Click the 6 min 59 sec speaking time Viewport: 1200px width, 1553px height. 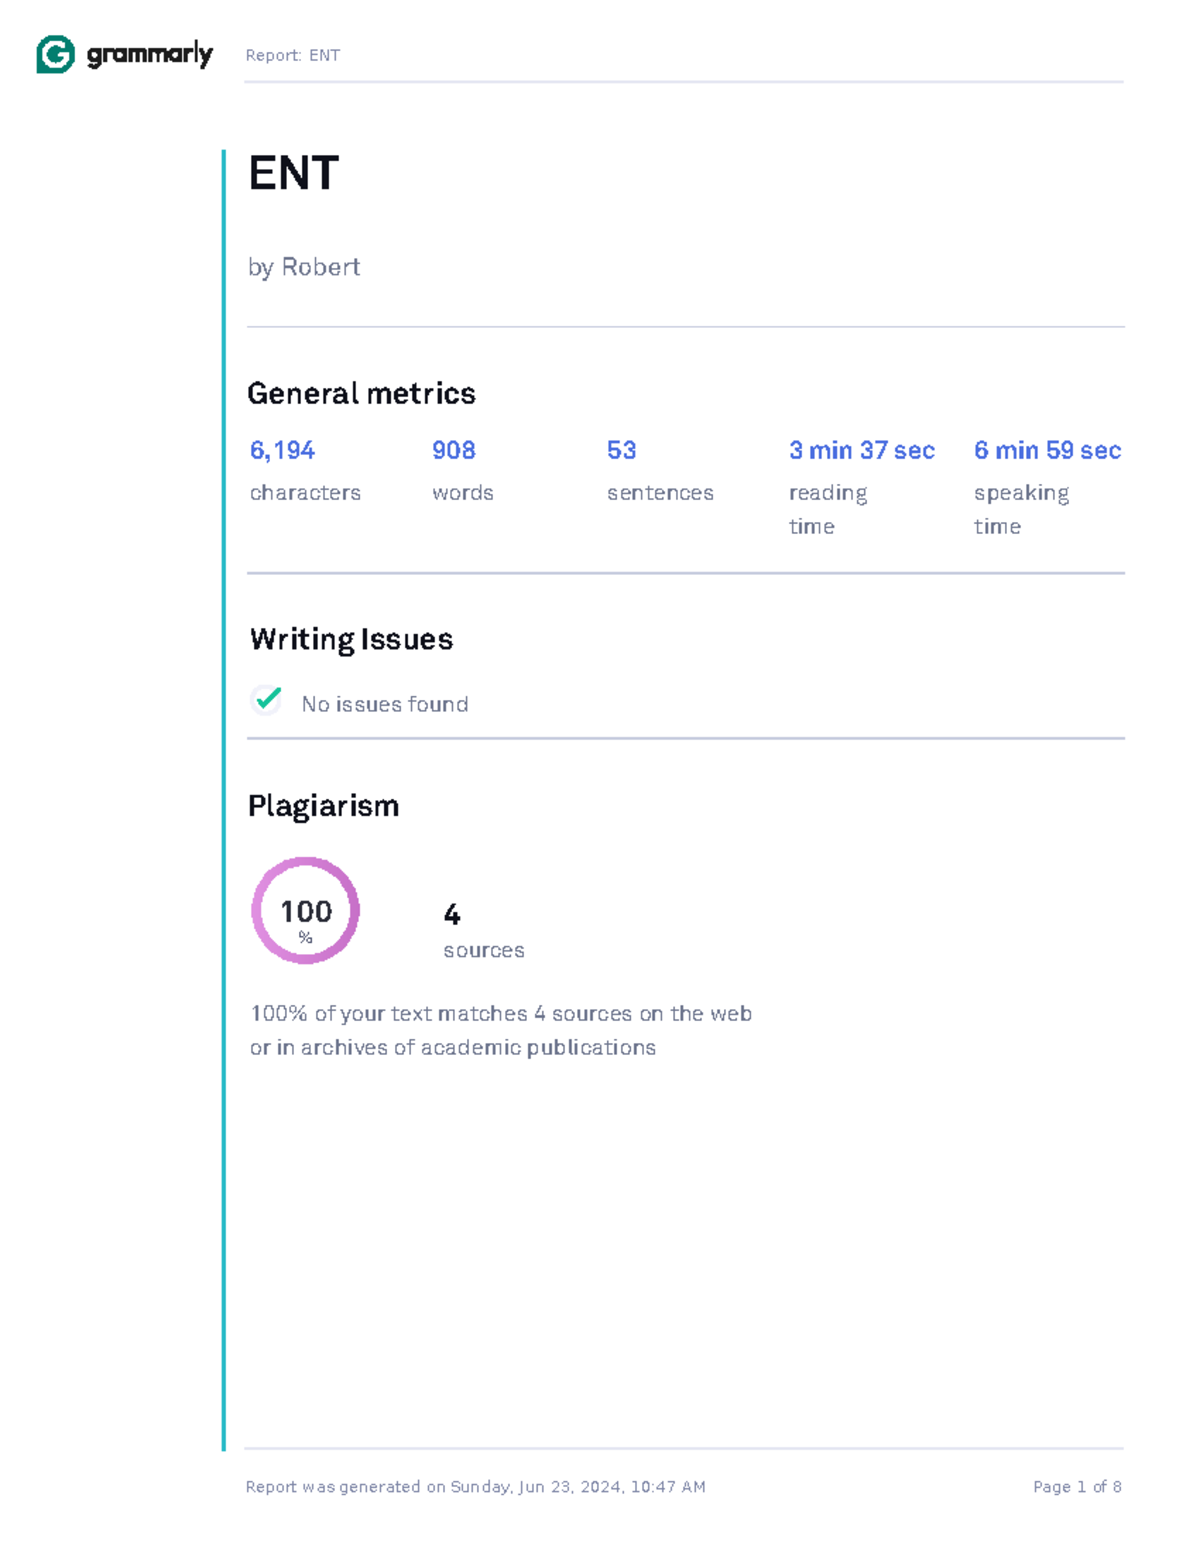click(1047, 451)
